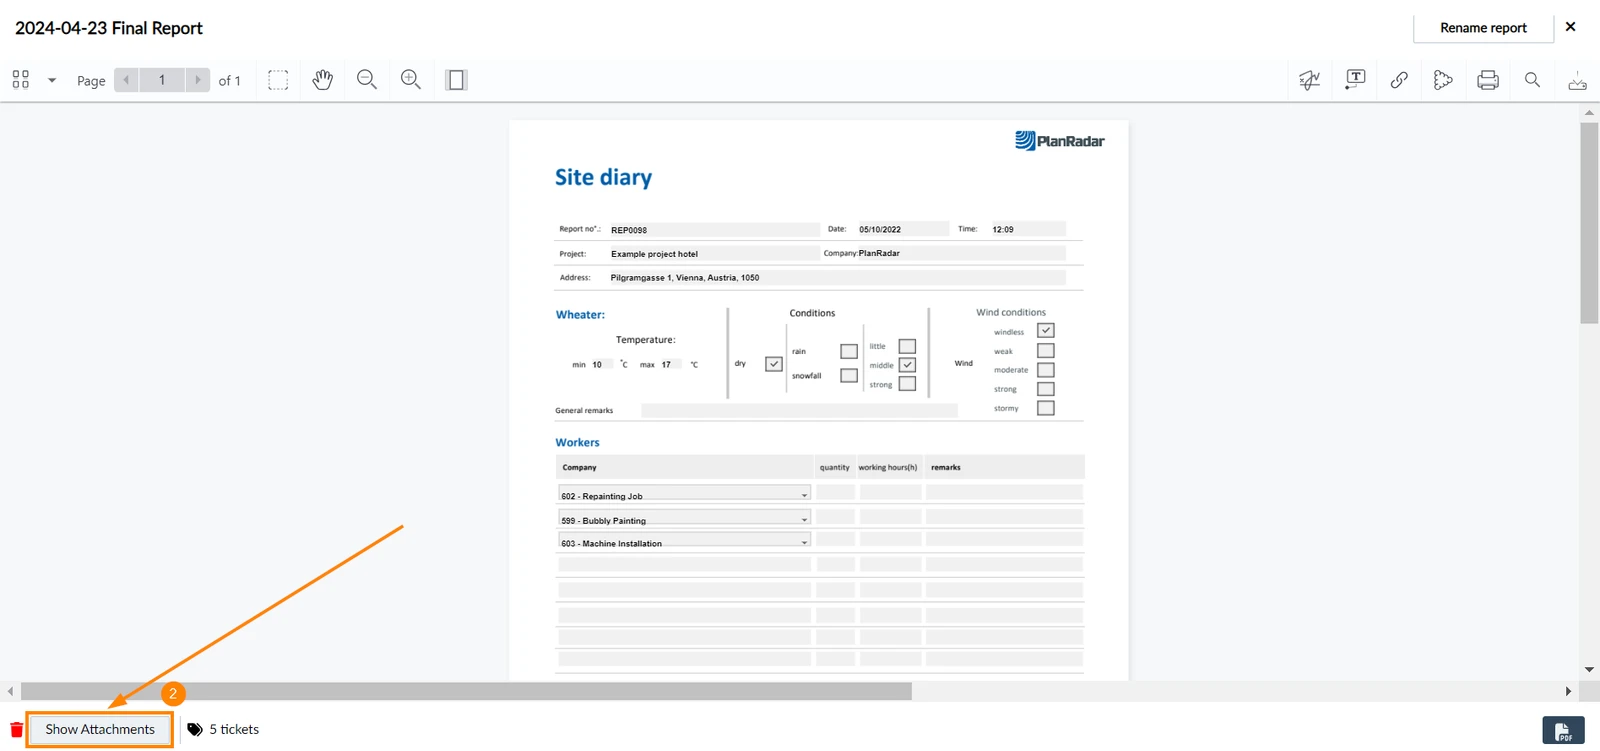Click the address field Pilgramgasse 1
This screenshot has height=751, width=1600.
coord(837,277)
